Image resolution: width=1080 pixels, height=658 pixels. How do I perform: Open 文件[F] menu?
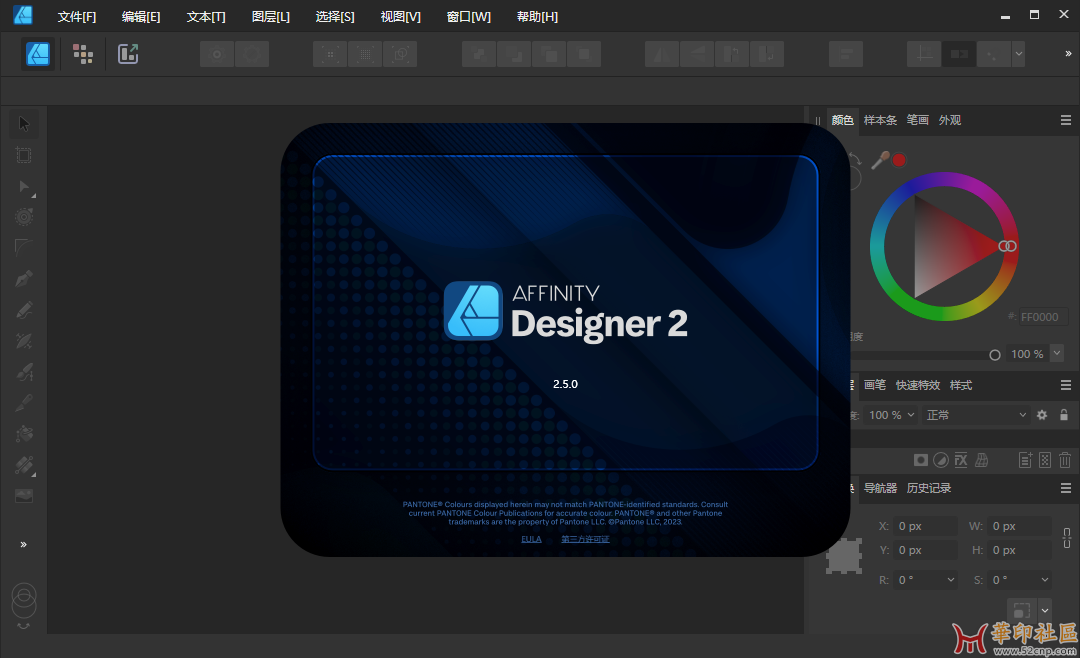76,17
